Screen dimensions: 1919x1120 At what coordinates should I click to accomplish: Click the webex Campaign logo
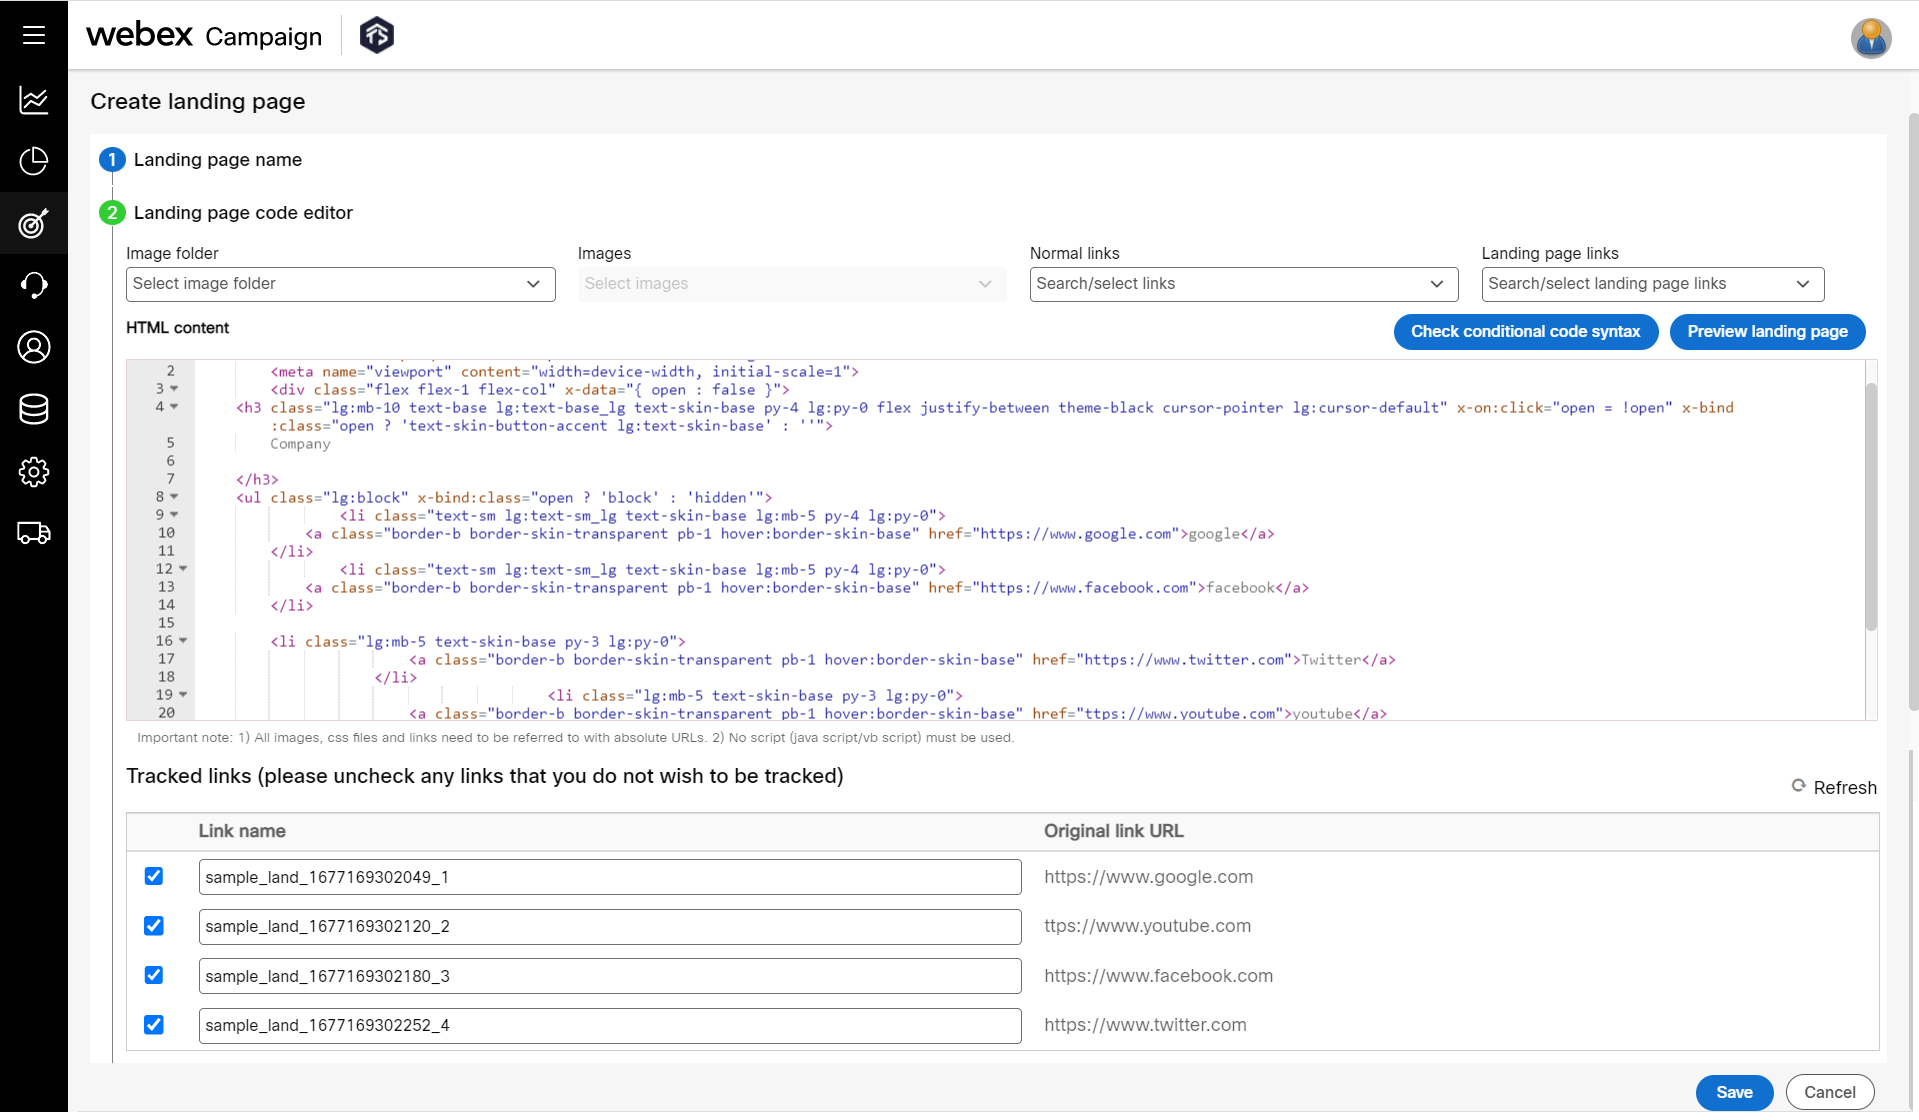[x=204, y=36]
